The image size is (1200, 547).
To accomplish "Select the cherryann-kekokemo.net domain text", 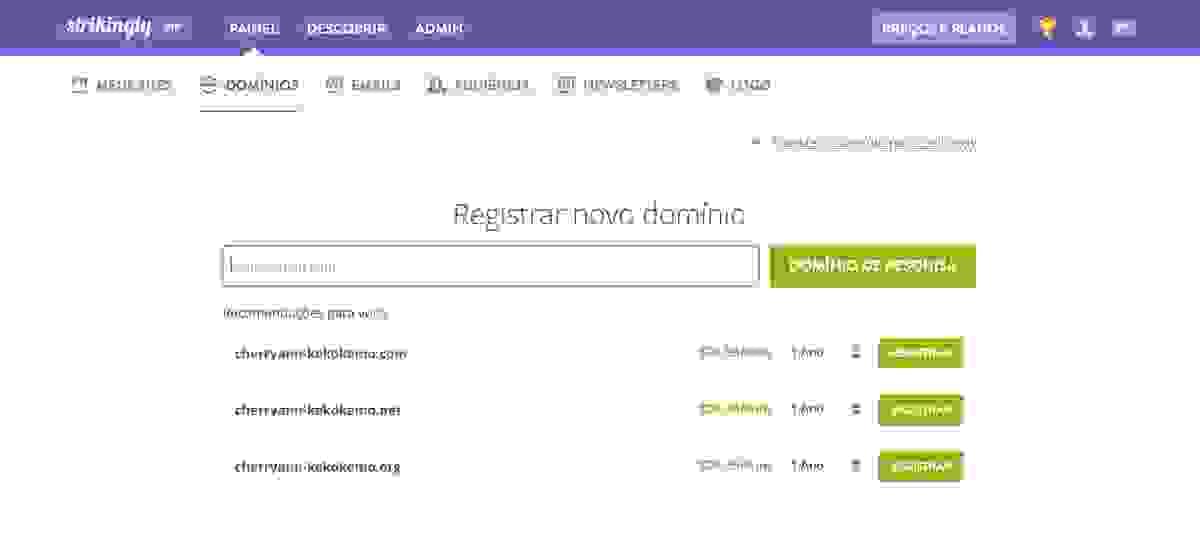I will tap(318, 410).
